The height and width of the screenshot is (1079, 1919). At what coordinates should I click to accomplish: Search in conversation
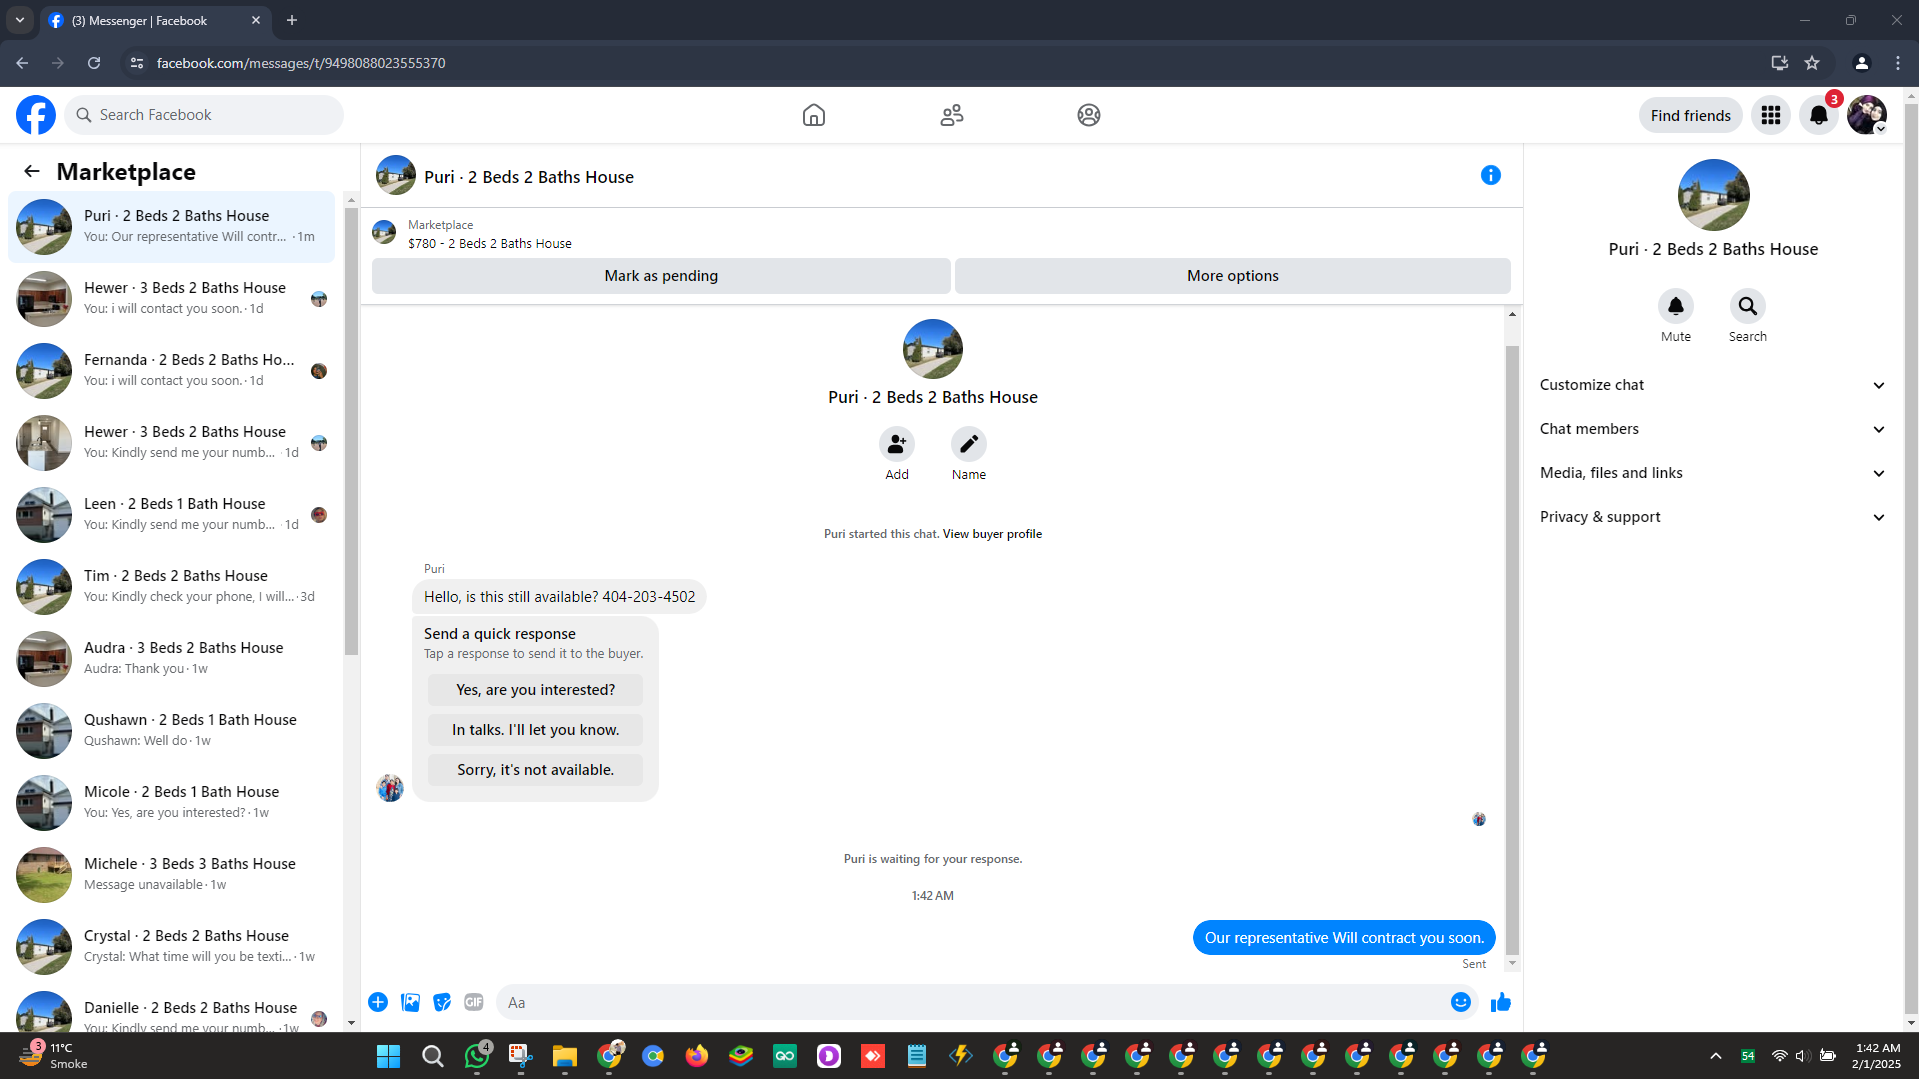pyautogui.click(x=1748, y=305)
